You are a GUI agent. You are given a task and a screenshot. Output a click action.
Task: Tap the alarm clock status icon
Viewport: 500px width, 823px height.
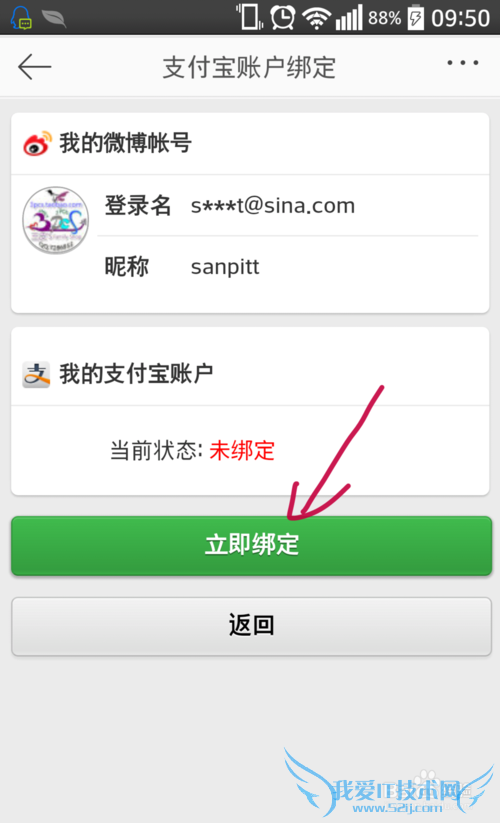tap(283, 18)
